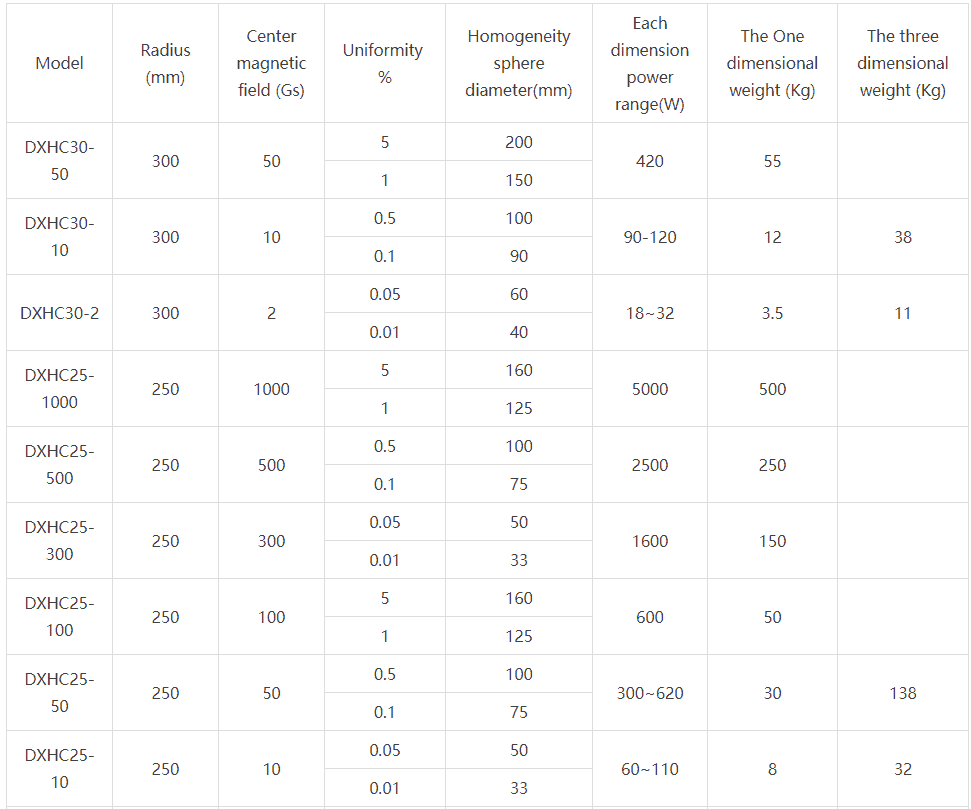Select the DXHC25-300 model cell
The width and height of the screenshot is (971, 809).
click(x=59, y=541)
